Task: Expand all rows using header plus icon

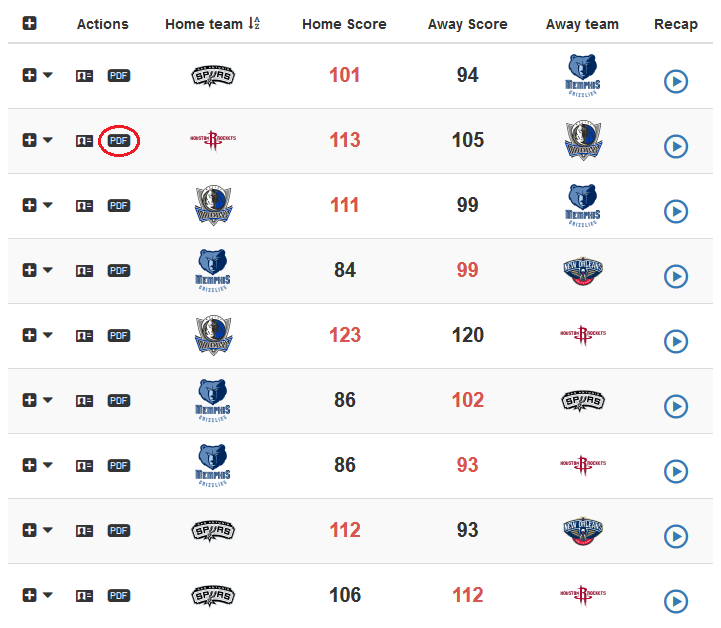Action: coord(30,24)
